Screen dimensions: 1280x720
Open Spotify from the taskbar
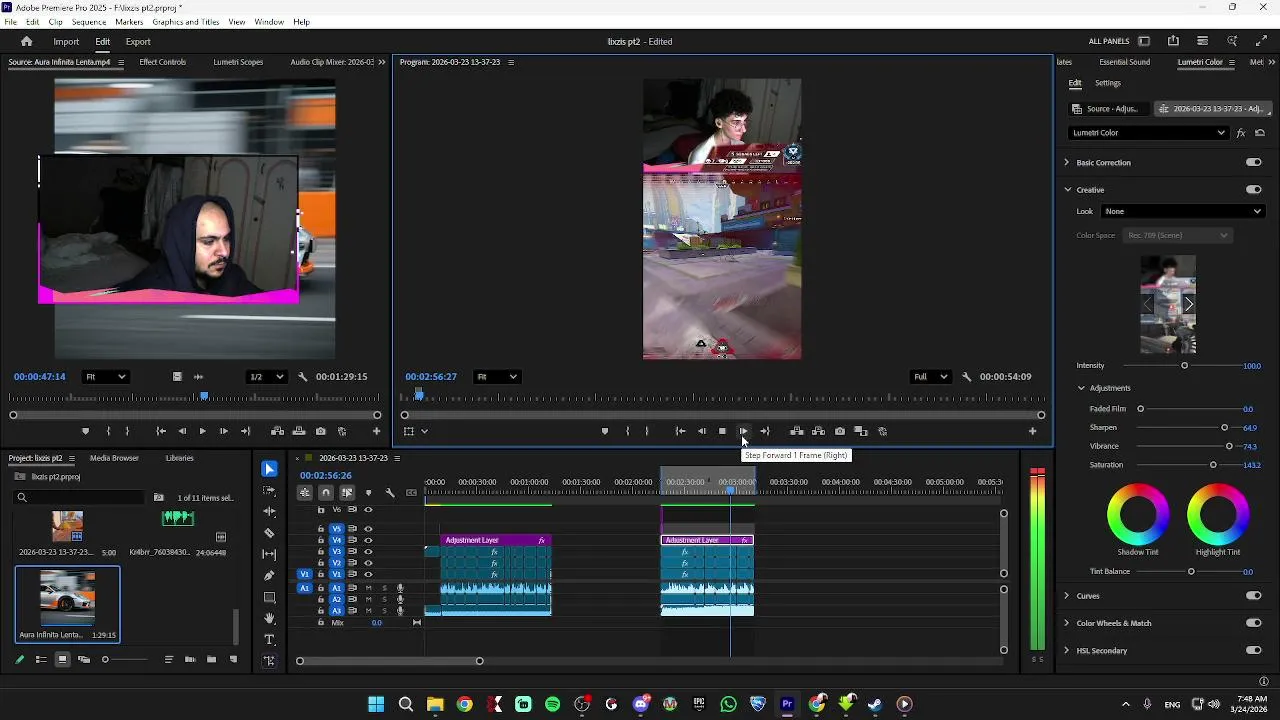coord(552,704)
